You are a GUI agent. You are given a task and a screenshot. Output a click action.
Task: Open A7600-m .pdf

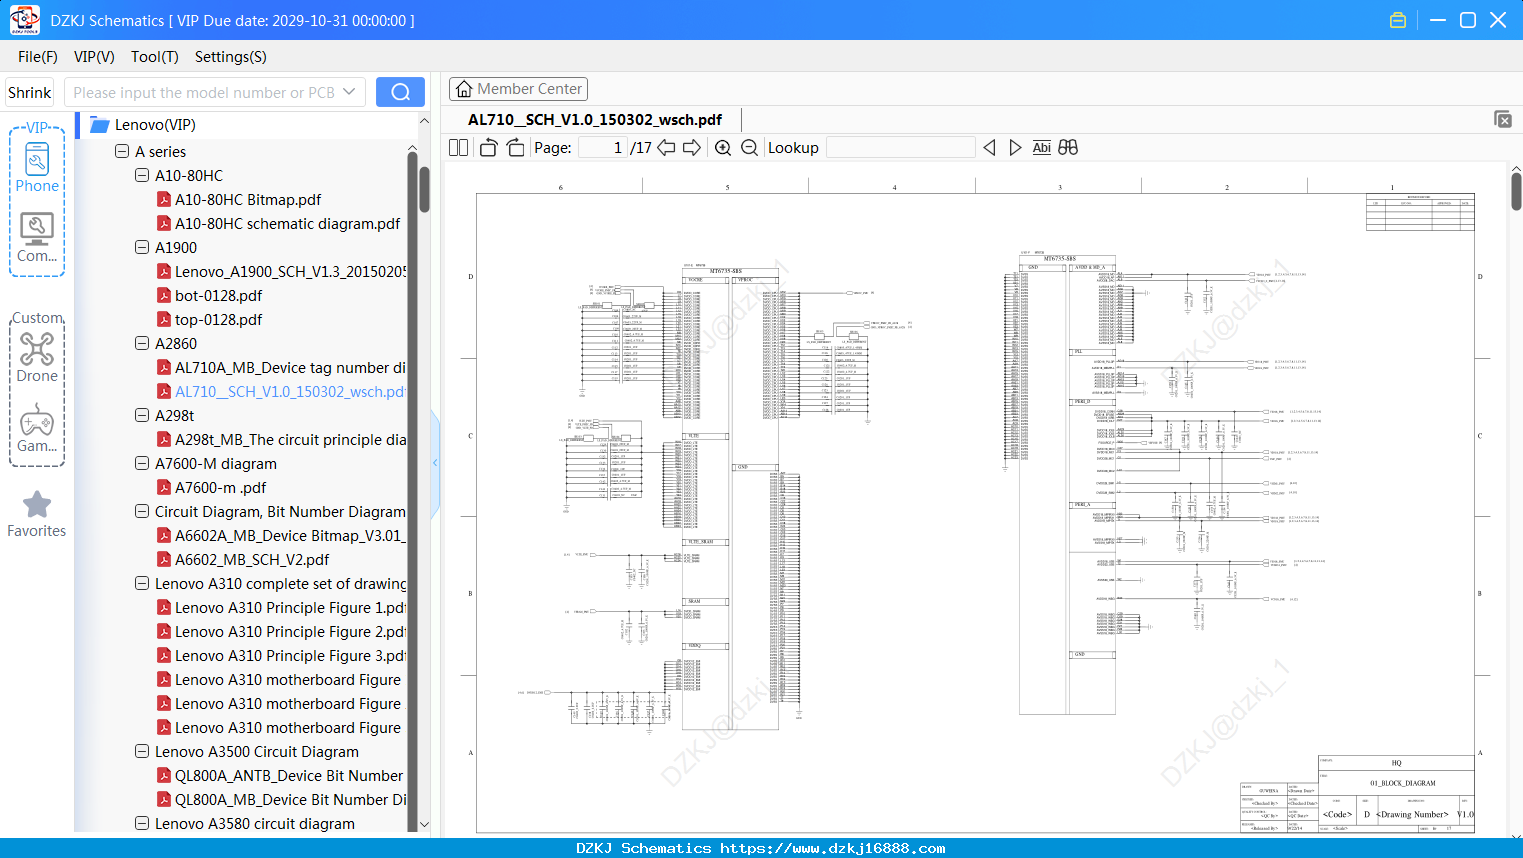tap(220, 487)
